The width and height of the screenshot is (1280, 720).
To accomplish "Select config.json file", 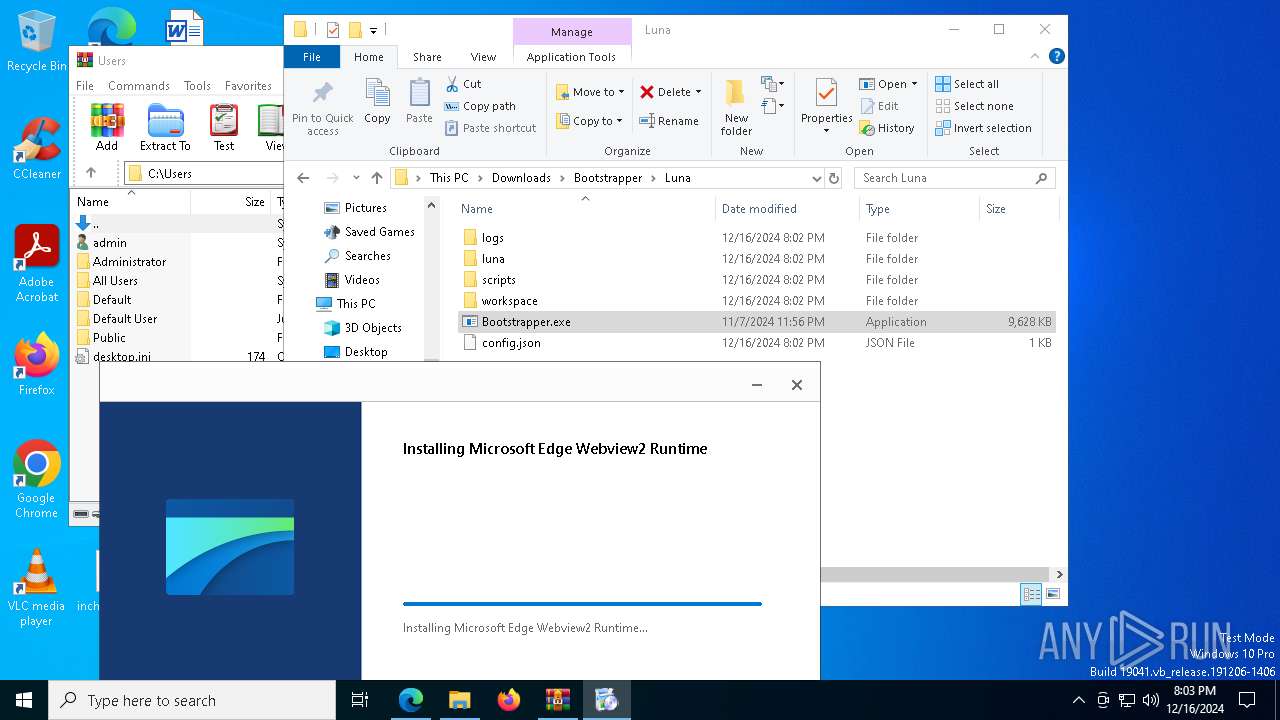I will pos(510,343).
